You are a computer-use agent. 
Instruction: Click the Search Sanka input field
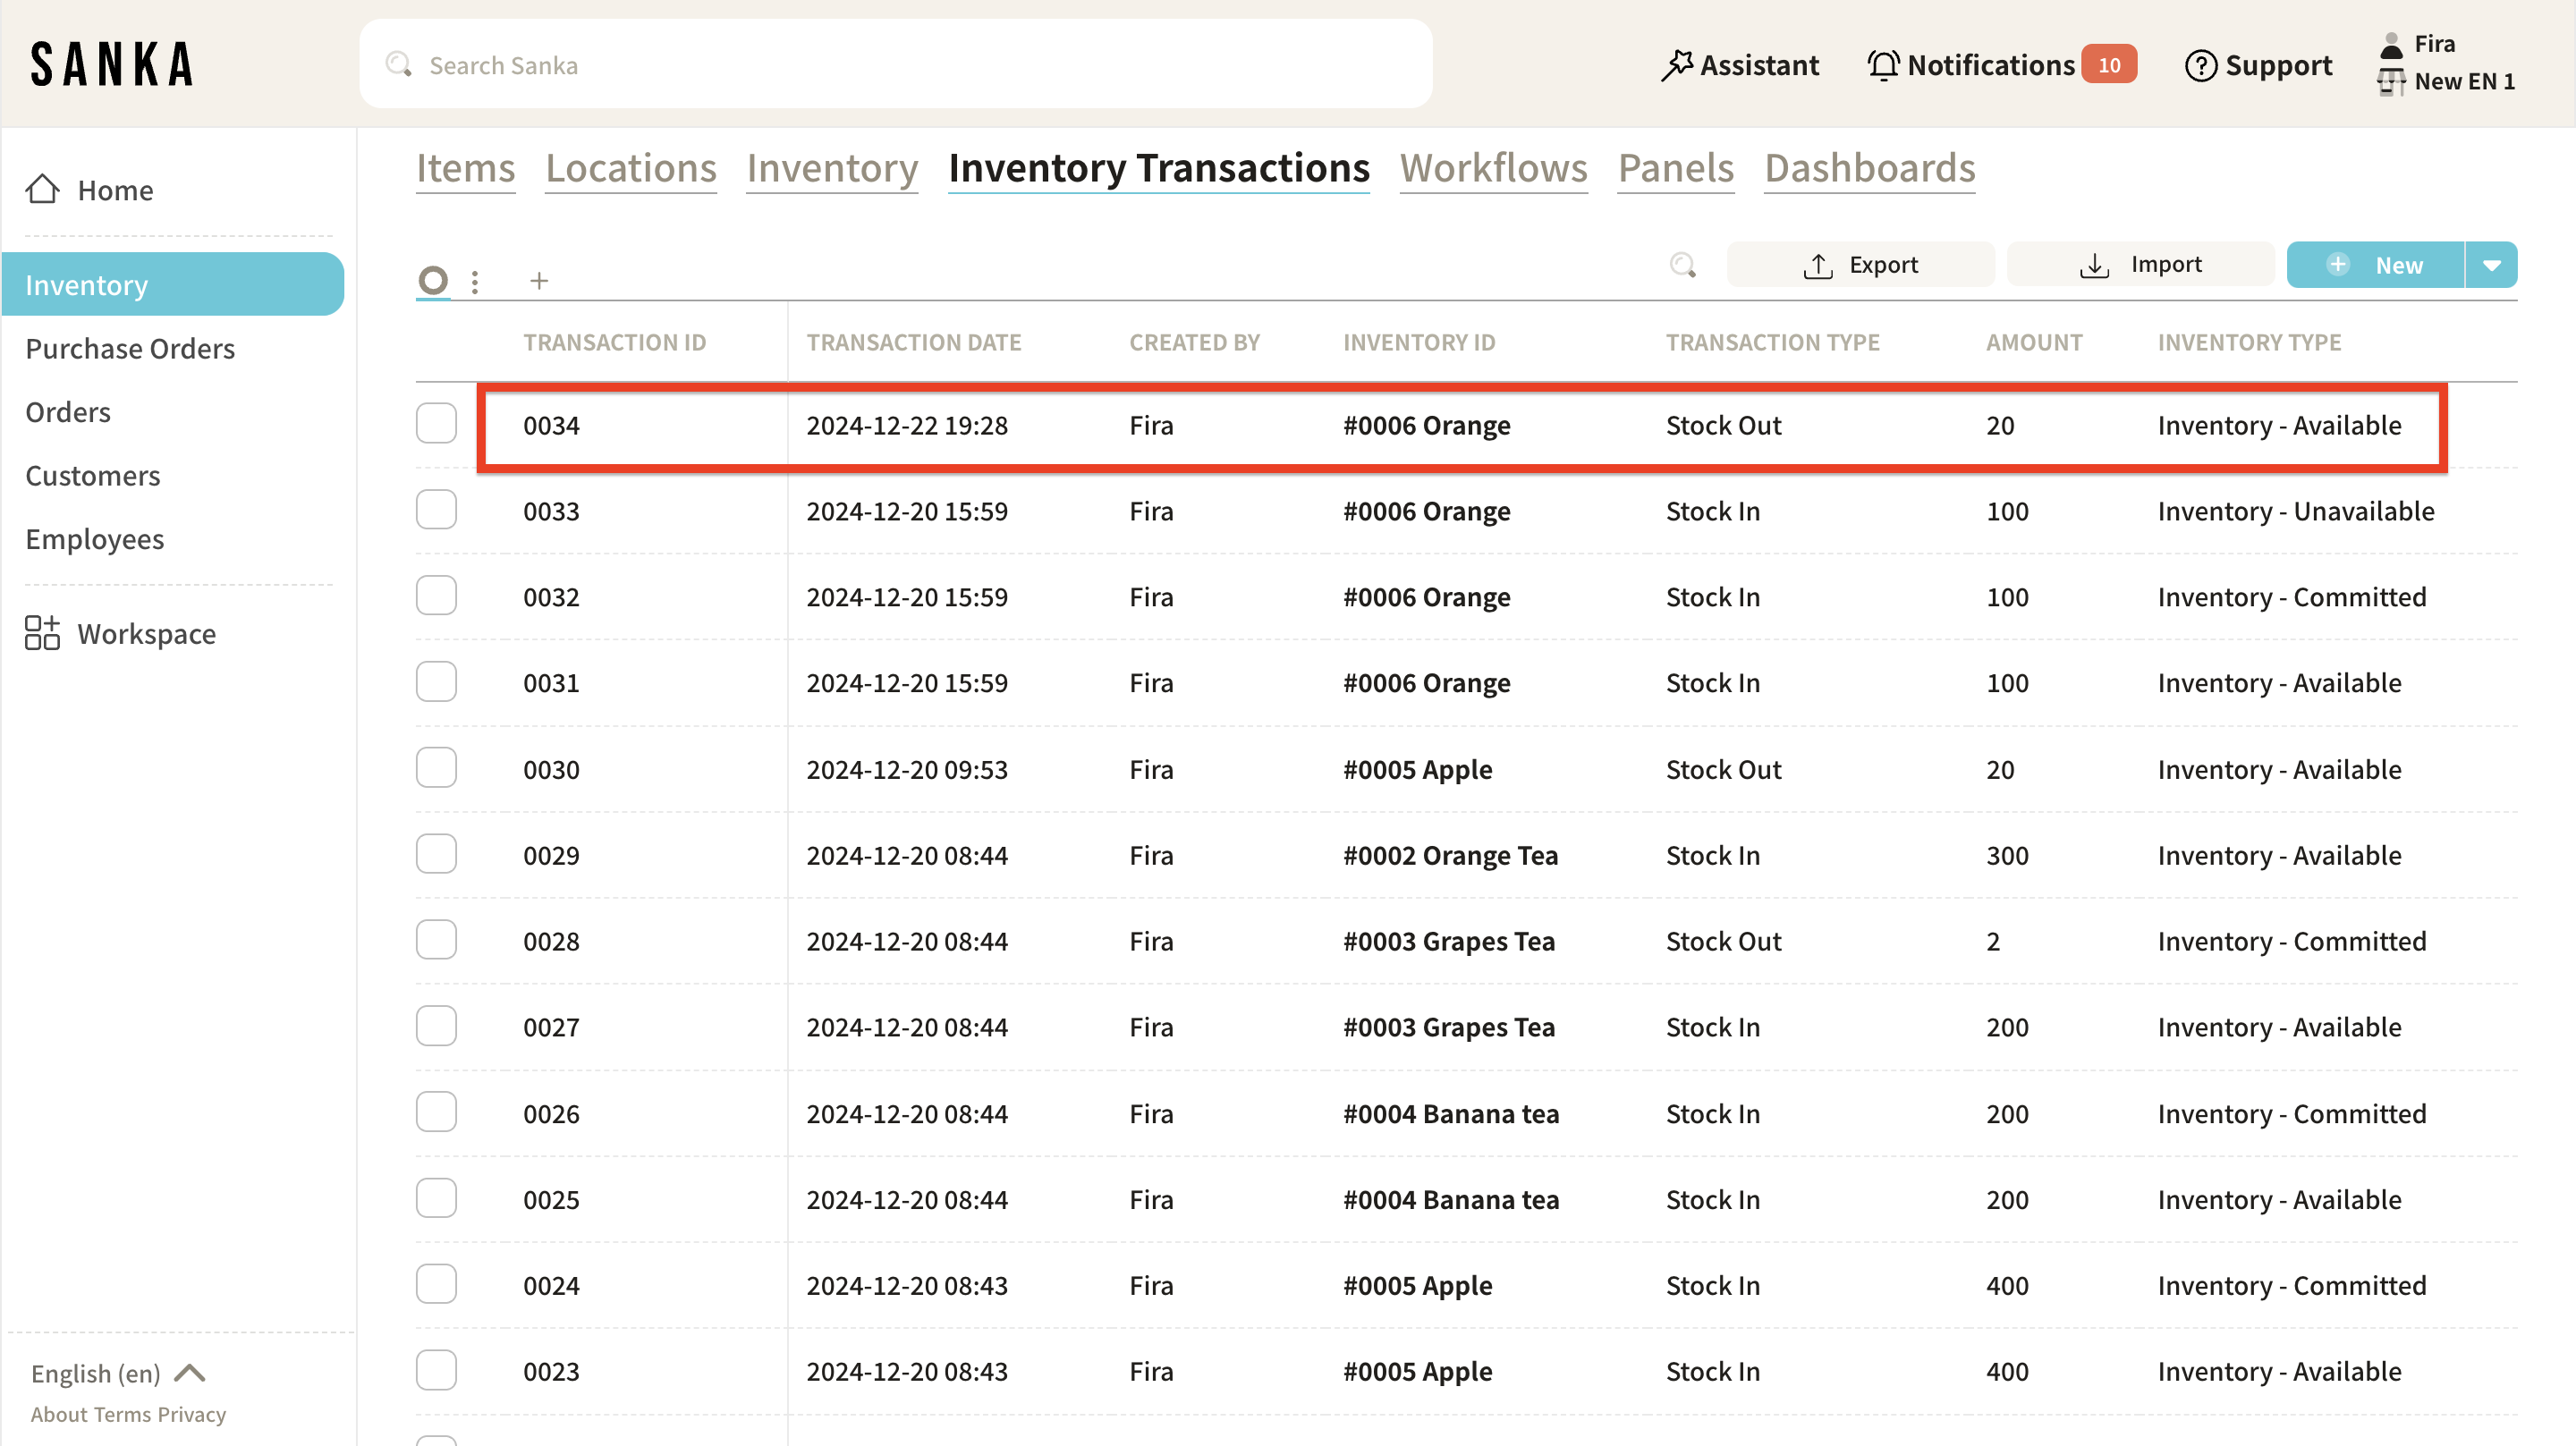(895, 65)
